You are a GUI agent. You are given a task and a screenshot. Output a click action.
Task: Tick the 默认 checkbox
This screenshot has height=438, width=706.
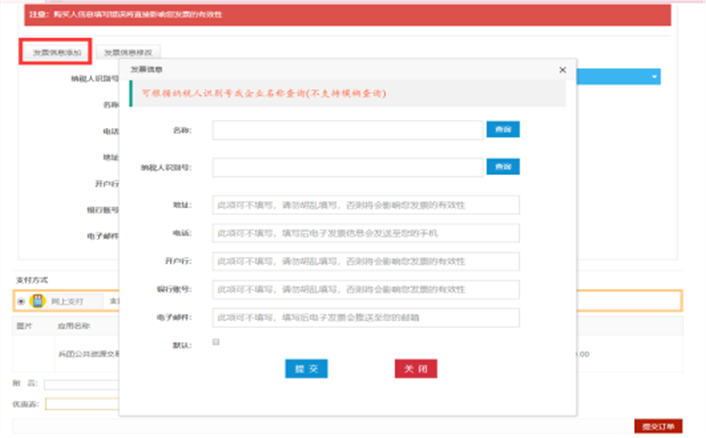[x=216, y=342]
